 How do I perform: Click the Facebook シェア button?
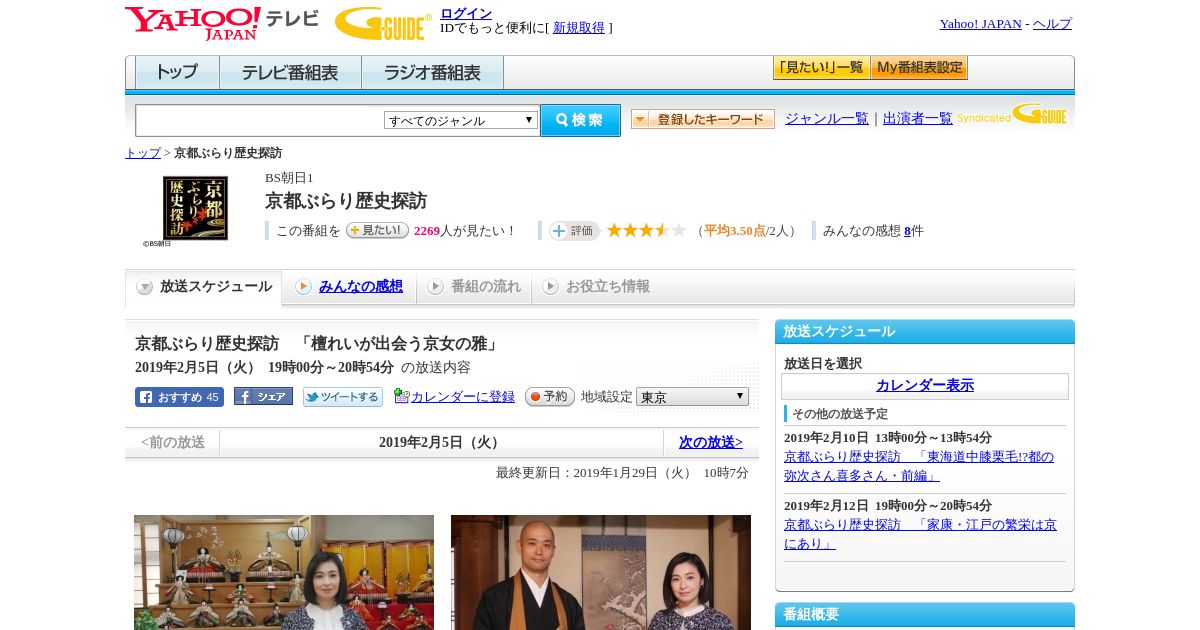pos(263,396)
